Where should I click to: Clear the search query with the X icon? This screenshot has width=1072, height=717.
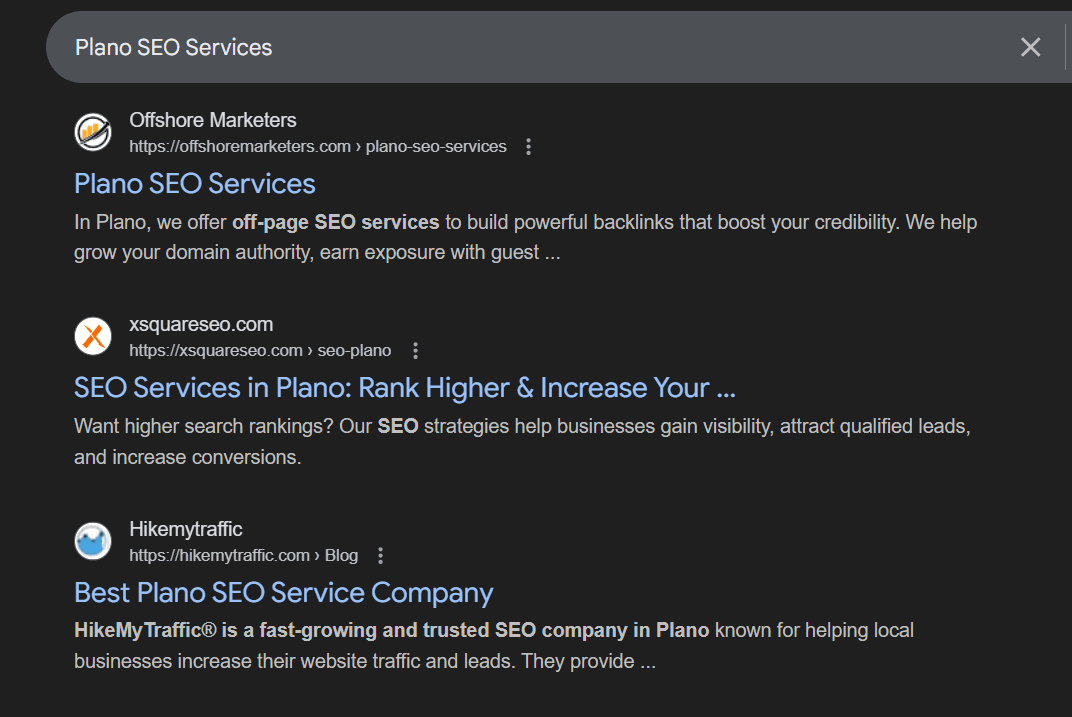coord(1030,47)
